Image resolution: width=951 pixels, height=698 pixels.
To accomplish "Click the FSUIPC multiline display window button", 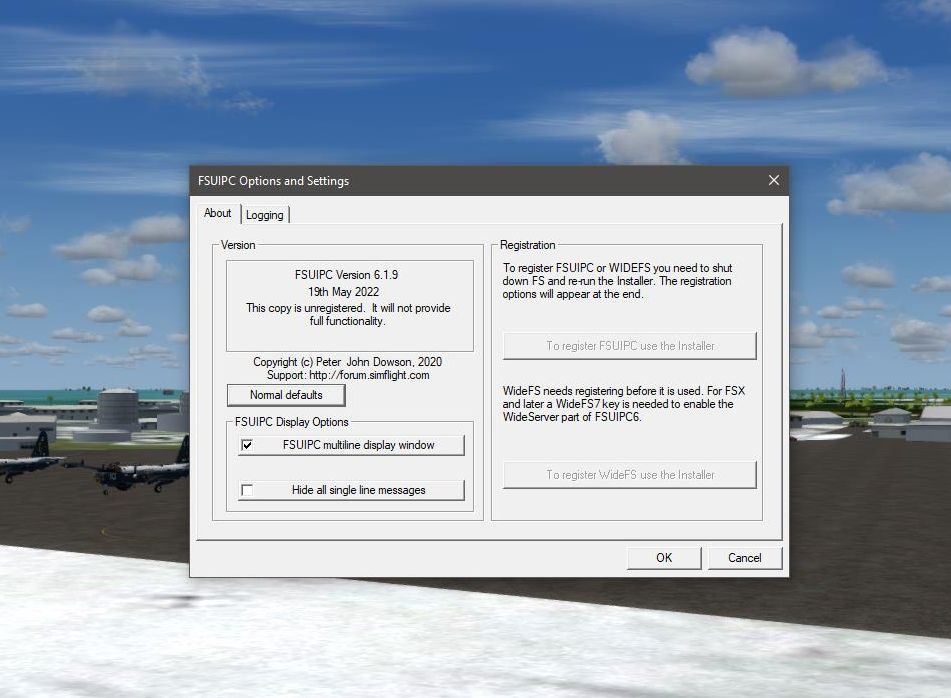I will click(358, 445).
